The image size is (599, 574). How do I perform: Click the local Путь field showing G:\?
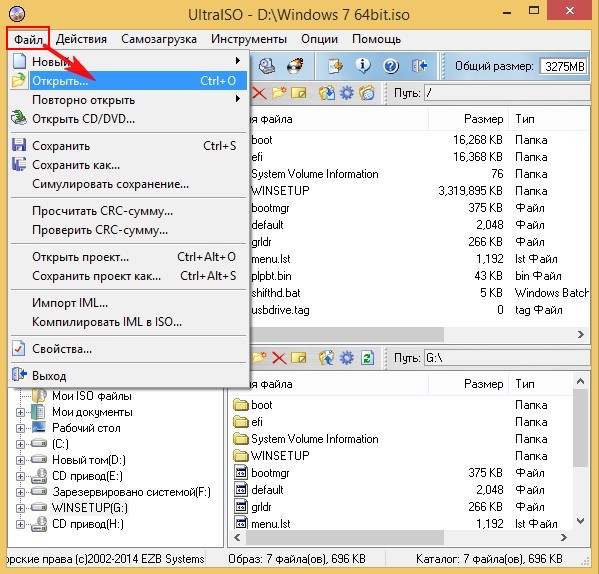(x=507, y=358)
